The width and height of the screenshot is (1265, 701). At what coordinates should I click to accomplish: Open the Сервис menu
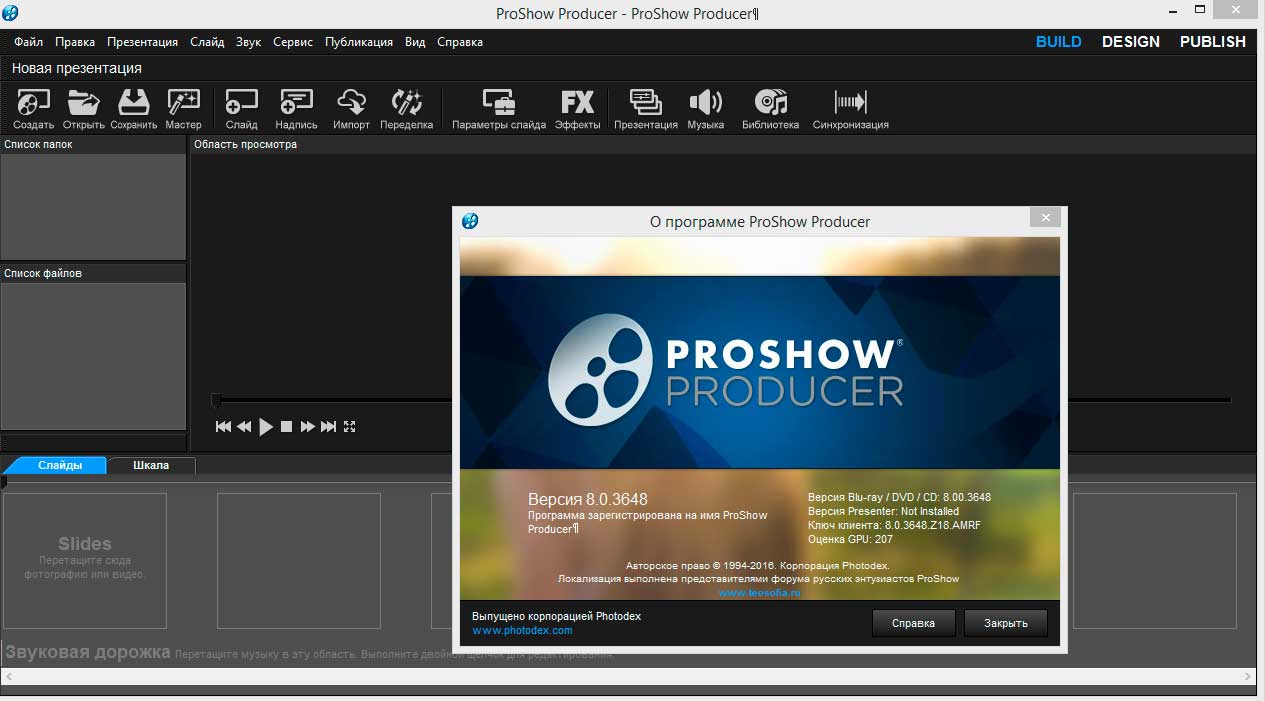(293, 42)
